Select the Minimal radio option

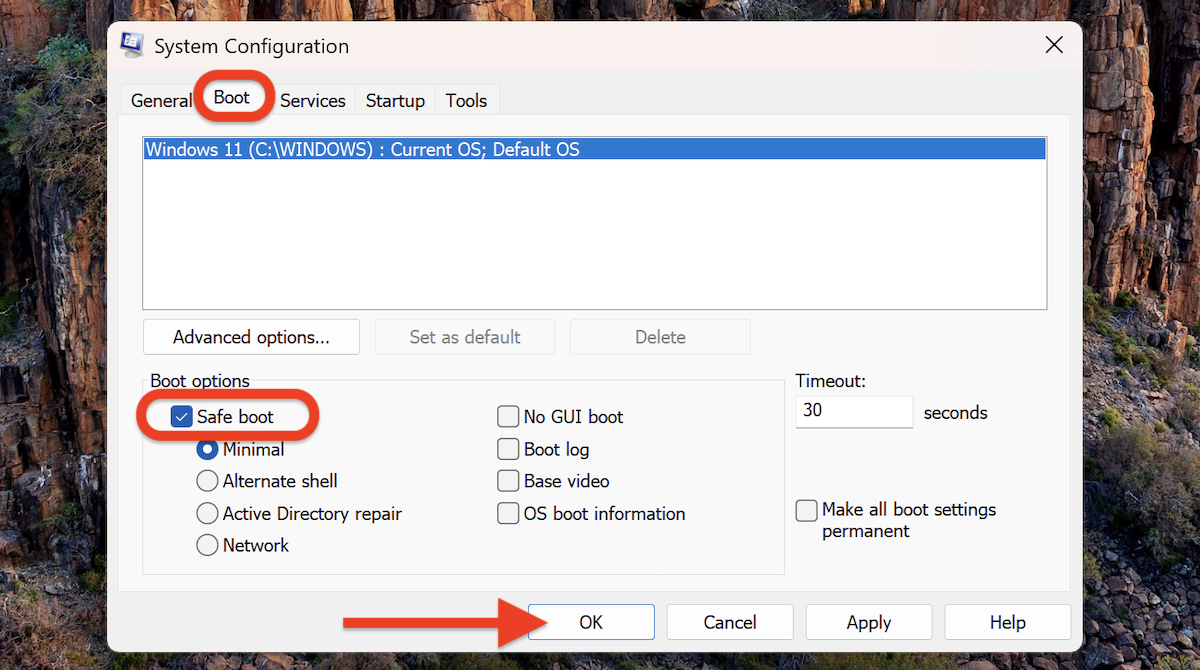pyautogui.click(x=207, y=449)
